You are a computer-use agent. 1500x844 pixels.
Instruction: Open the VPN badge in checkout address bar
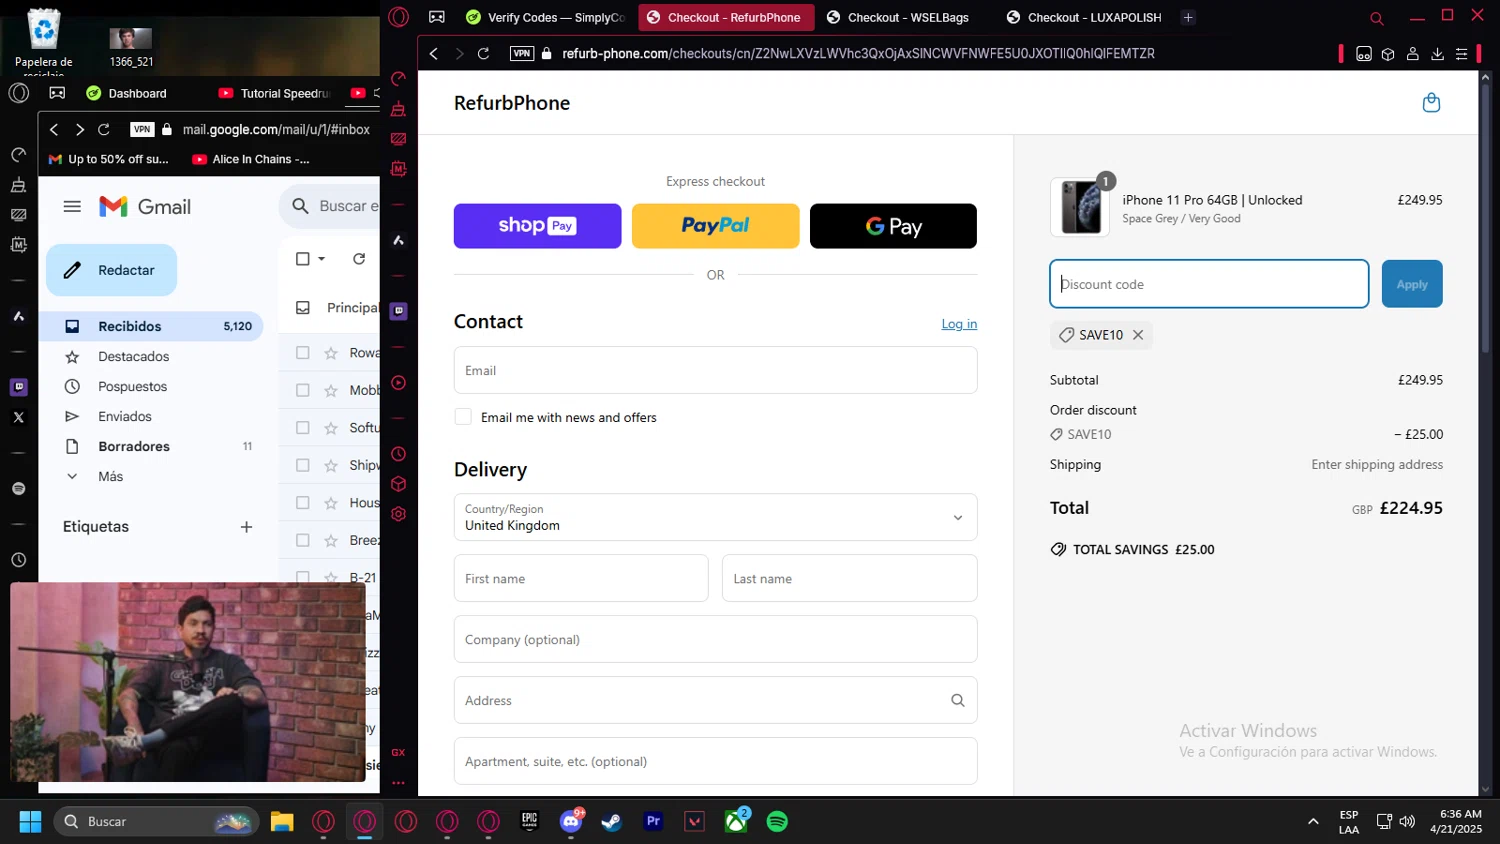click(x=522, y=53)
